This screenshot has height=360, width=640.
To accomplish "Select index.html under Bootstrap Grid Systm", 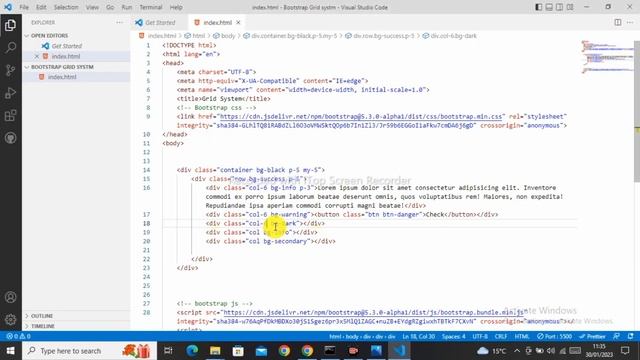I will 62,77.
